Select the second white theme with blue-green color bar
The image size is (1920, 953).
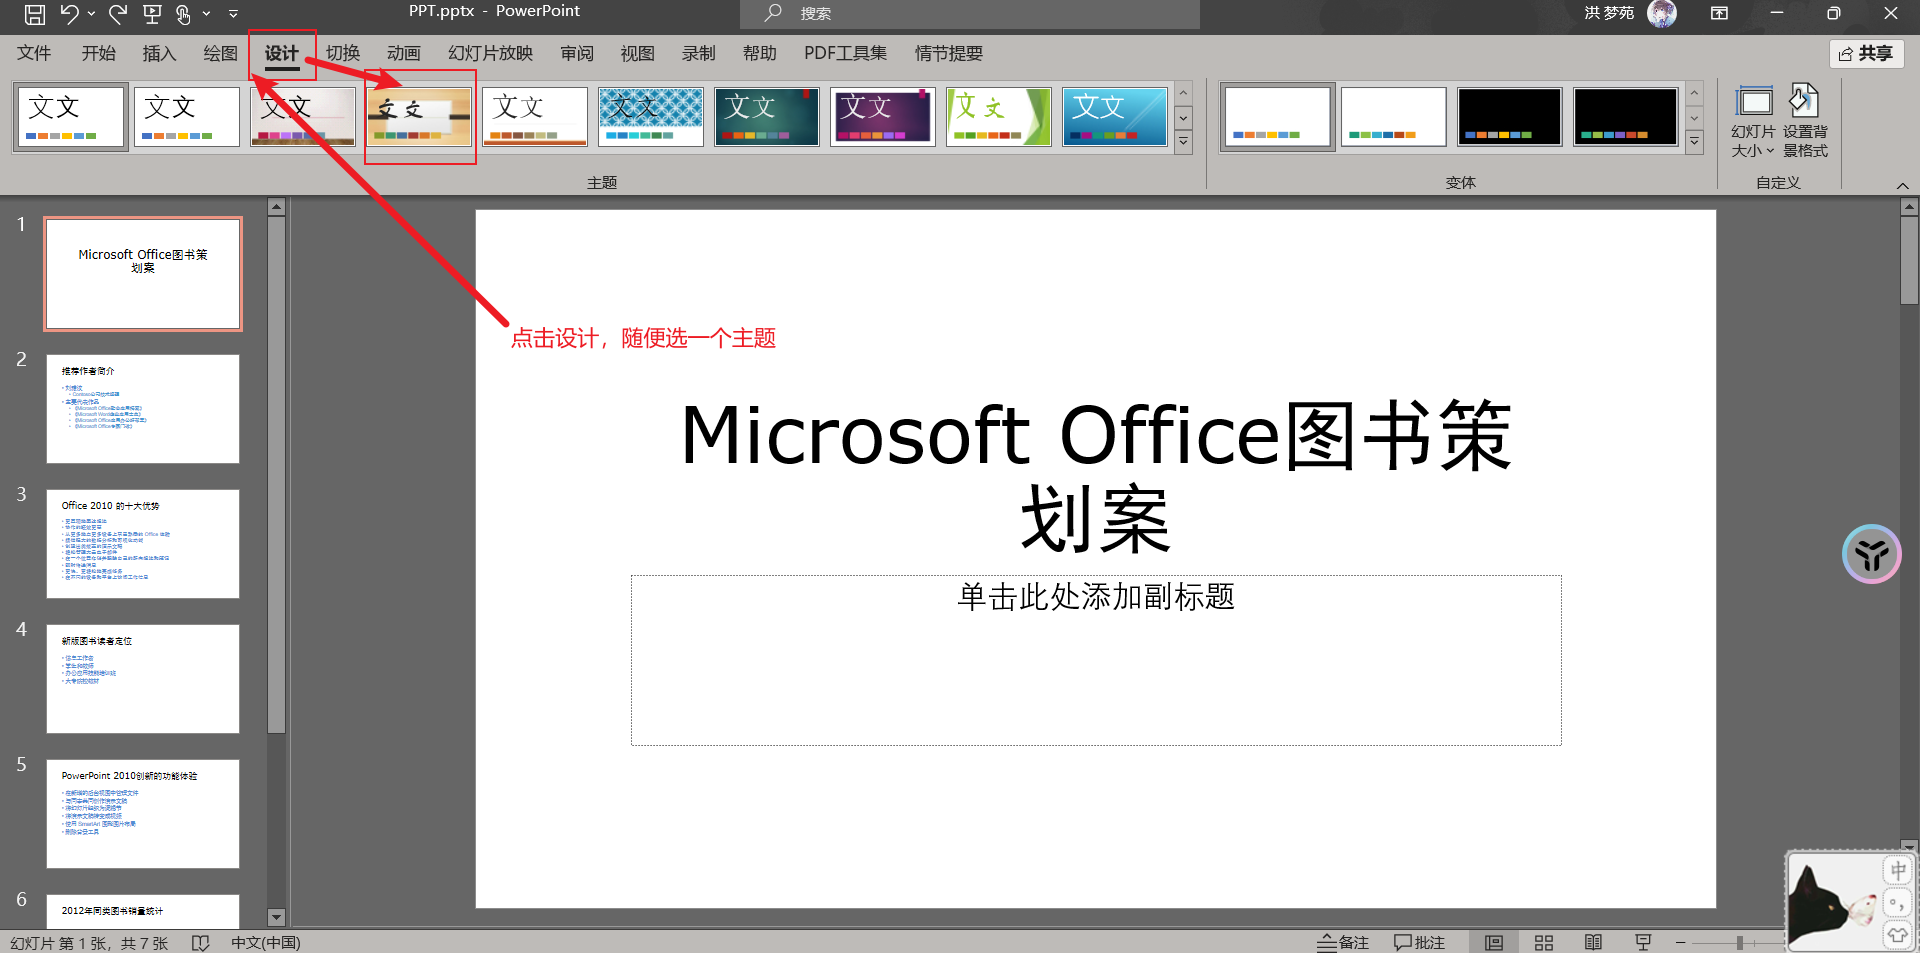(187, 117)
